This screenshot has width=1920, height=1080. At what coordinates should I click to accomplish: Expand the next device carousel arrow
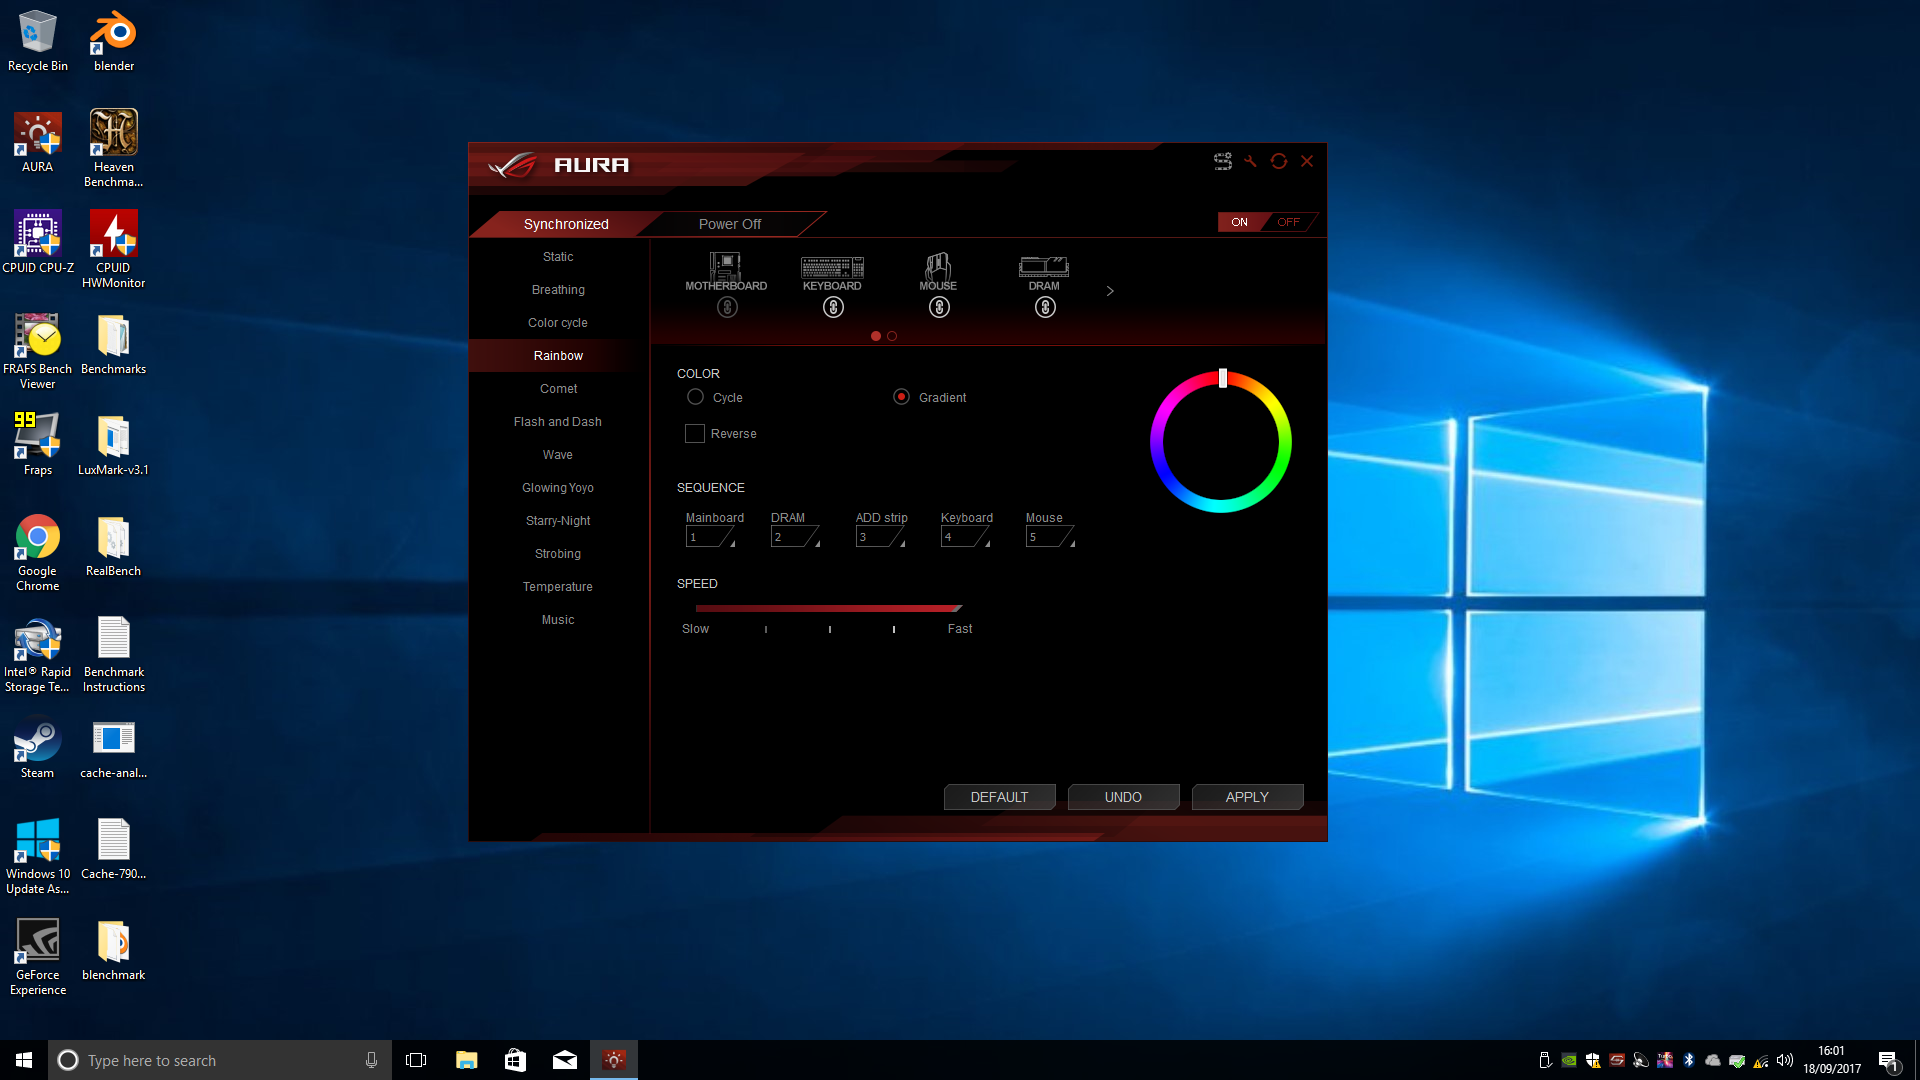point(1110,291)
